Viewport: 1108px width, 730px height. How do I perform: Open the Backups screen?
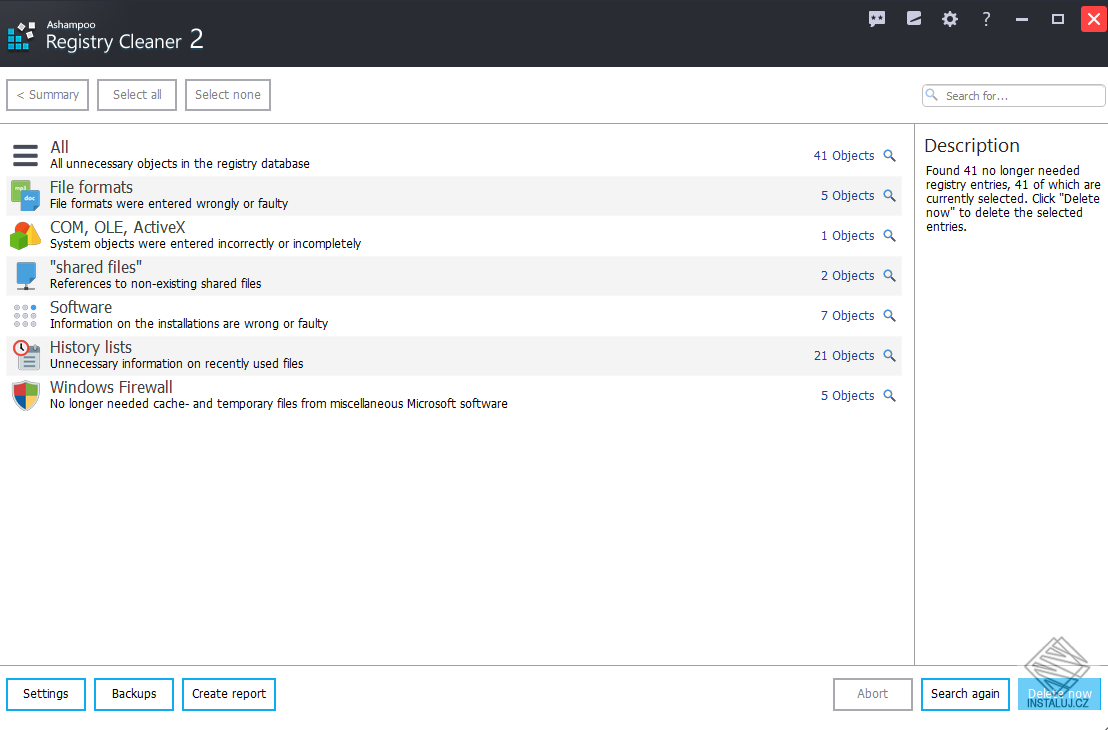(x=133, y=694)
